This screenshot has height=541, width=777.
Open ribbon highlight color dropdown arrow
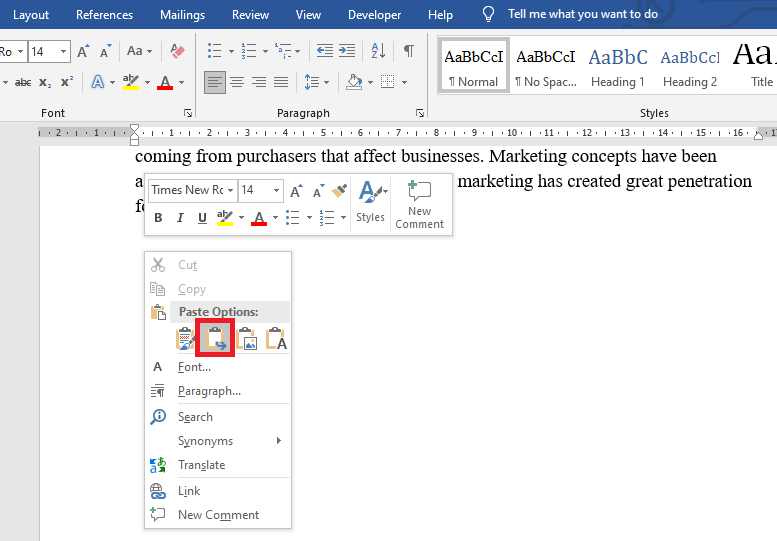pos(147,82)
